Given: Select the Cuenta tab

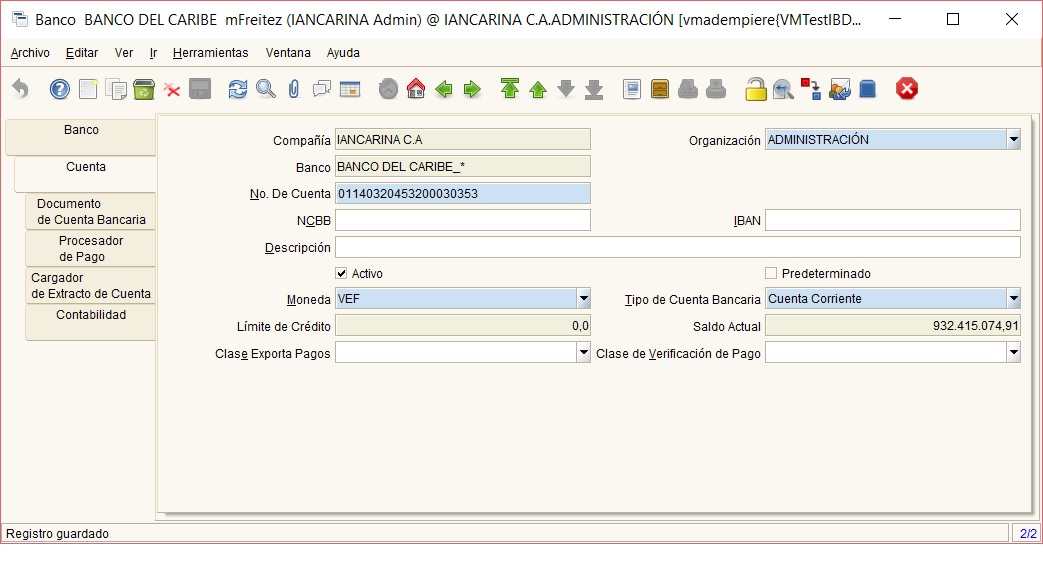Looking at the screenshot, I should (85, 175).
